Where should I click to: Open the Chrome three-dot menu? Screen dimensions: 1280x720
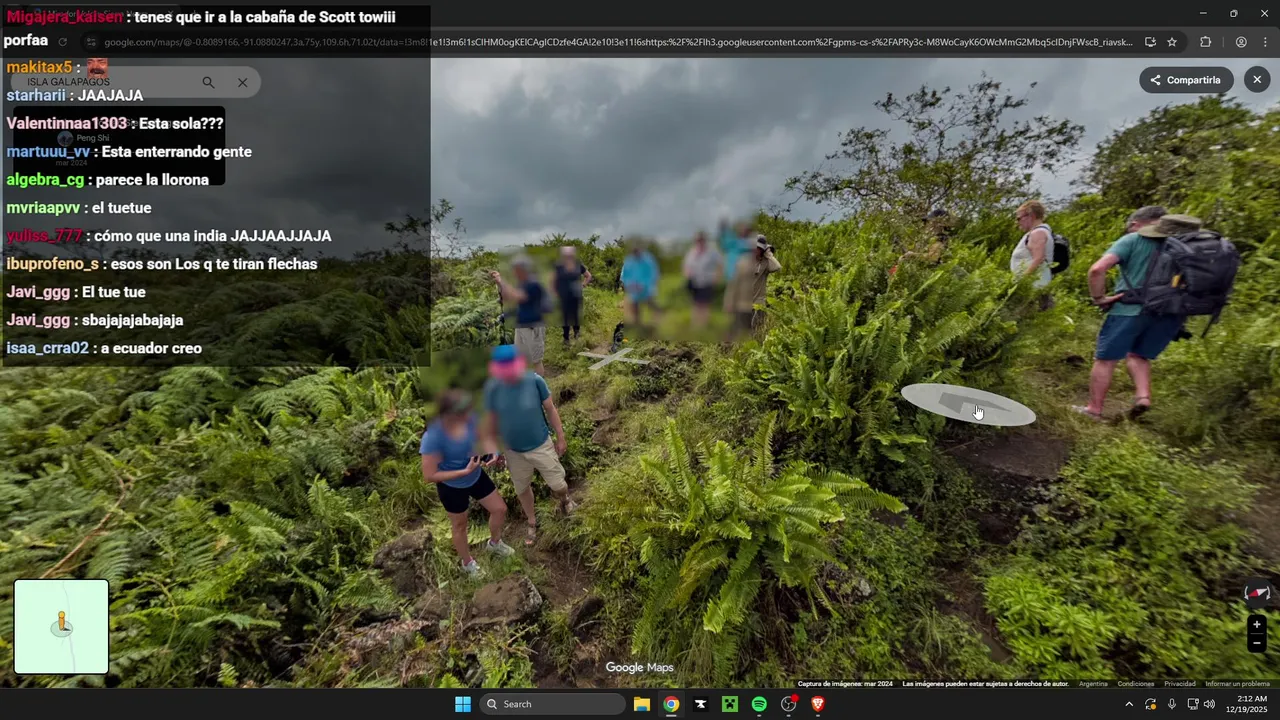click(1265, 42)
